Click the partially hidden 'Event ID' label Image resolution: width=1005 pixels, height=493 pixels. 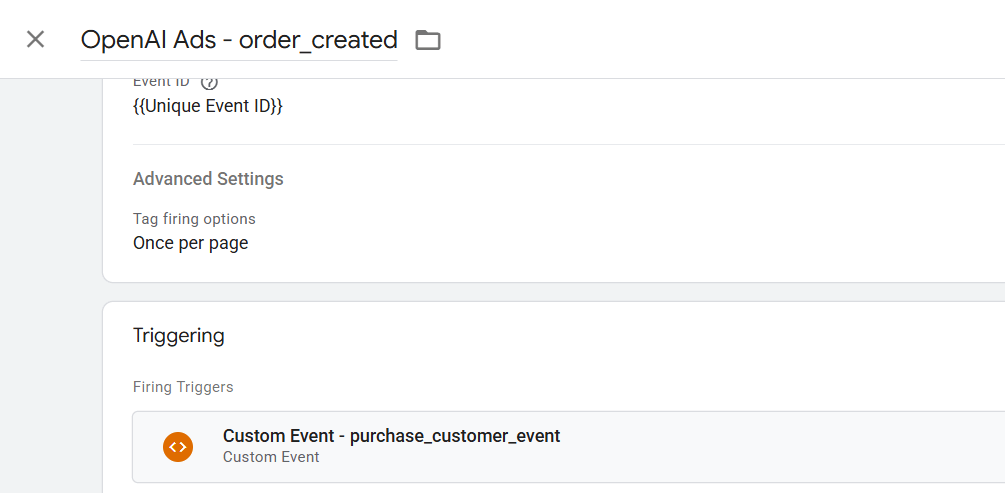coord(162,82)
